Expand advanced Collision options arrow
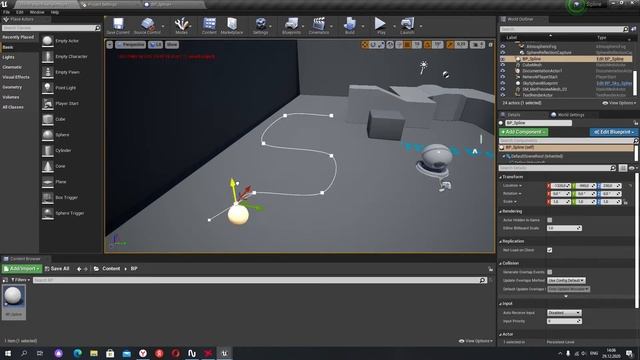The width and height of the screenshot is (640, 360). point(566,296)
